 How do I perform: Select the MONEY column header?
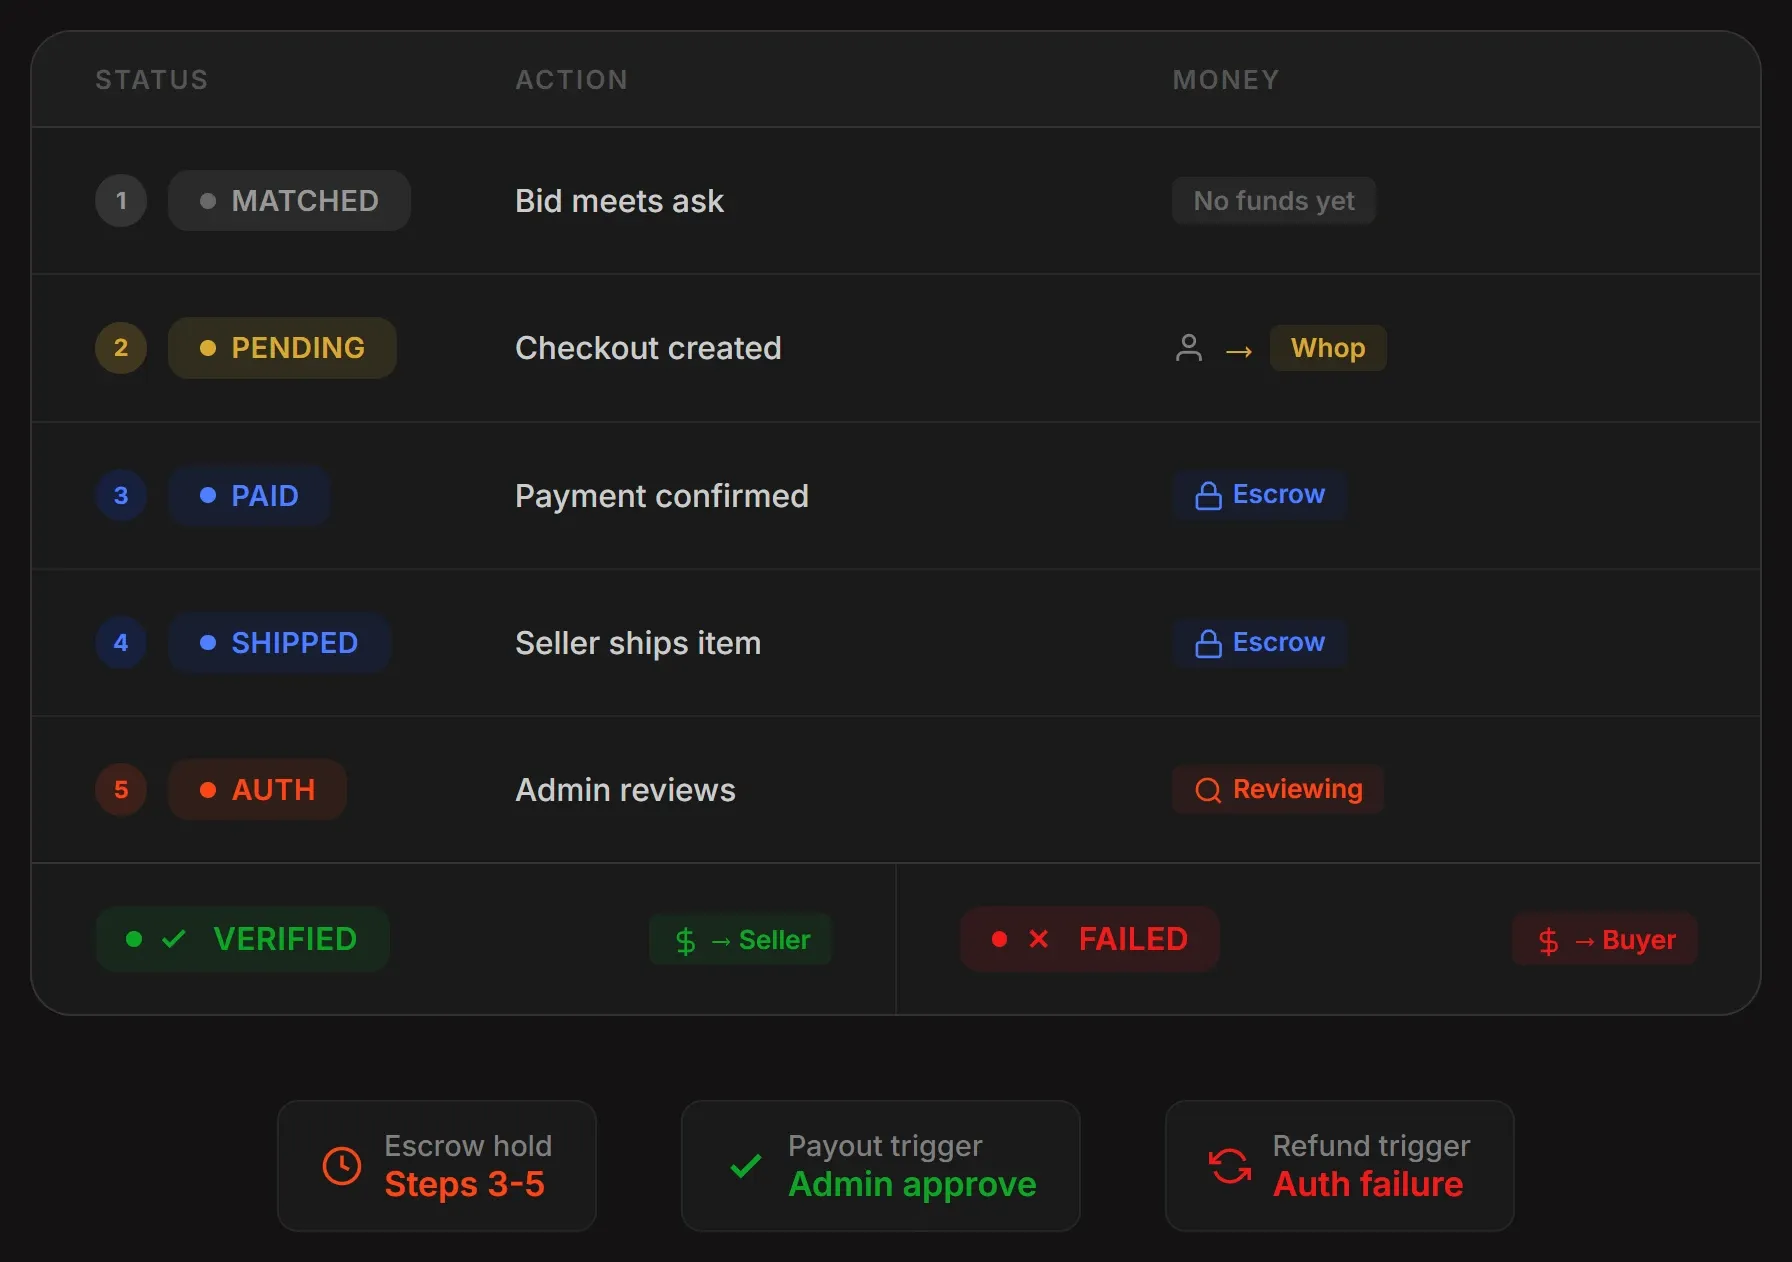click(x=1225, y=80)
